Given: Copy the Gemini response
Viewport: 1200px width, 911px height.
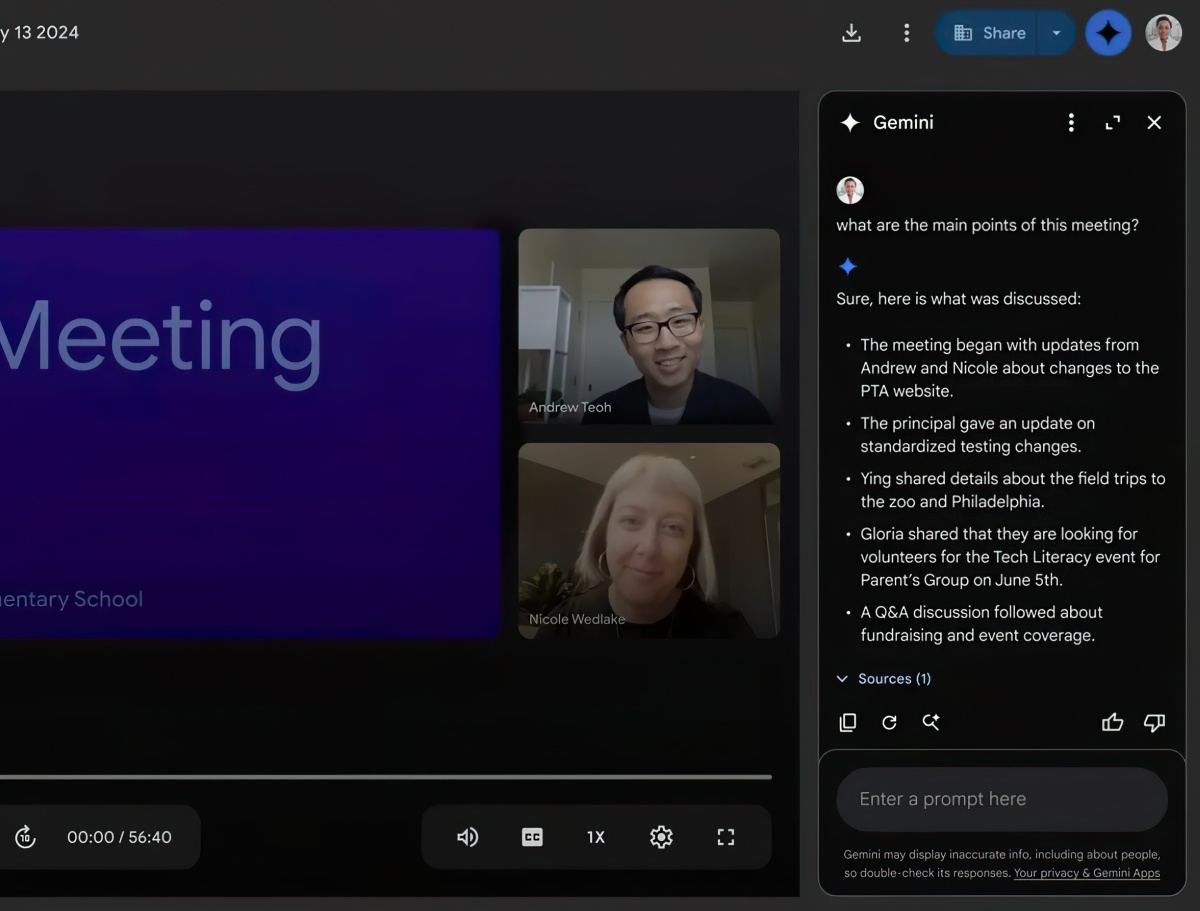Looking at the screenshot, I should point(848,722).
